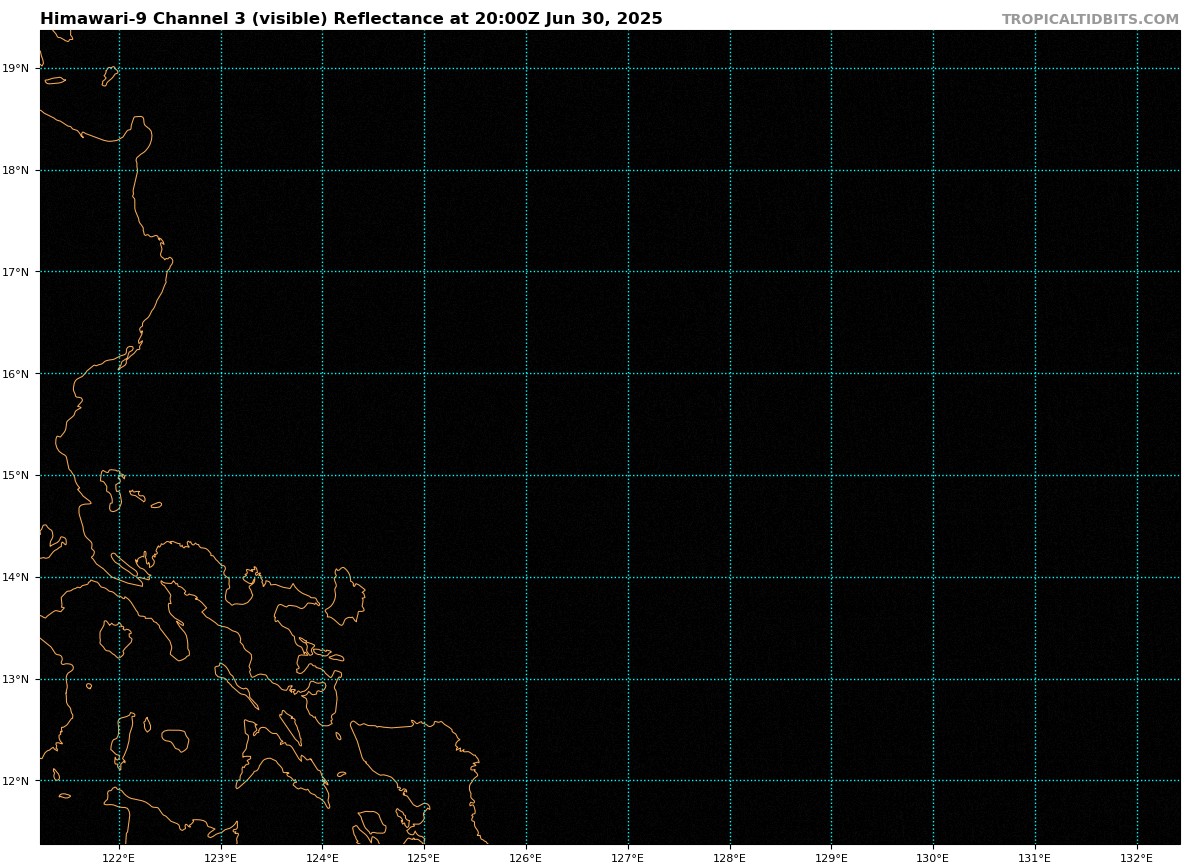Click the 126°E longitude label
This screenshot has width=1200, height=867.
click(526, 858)
